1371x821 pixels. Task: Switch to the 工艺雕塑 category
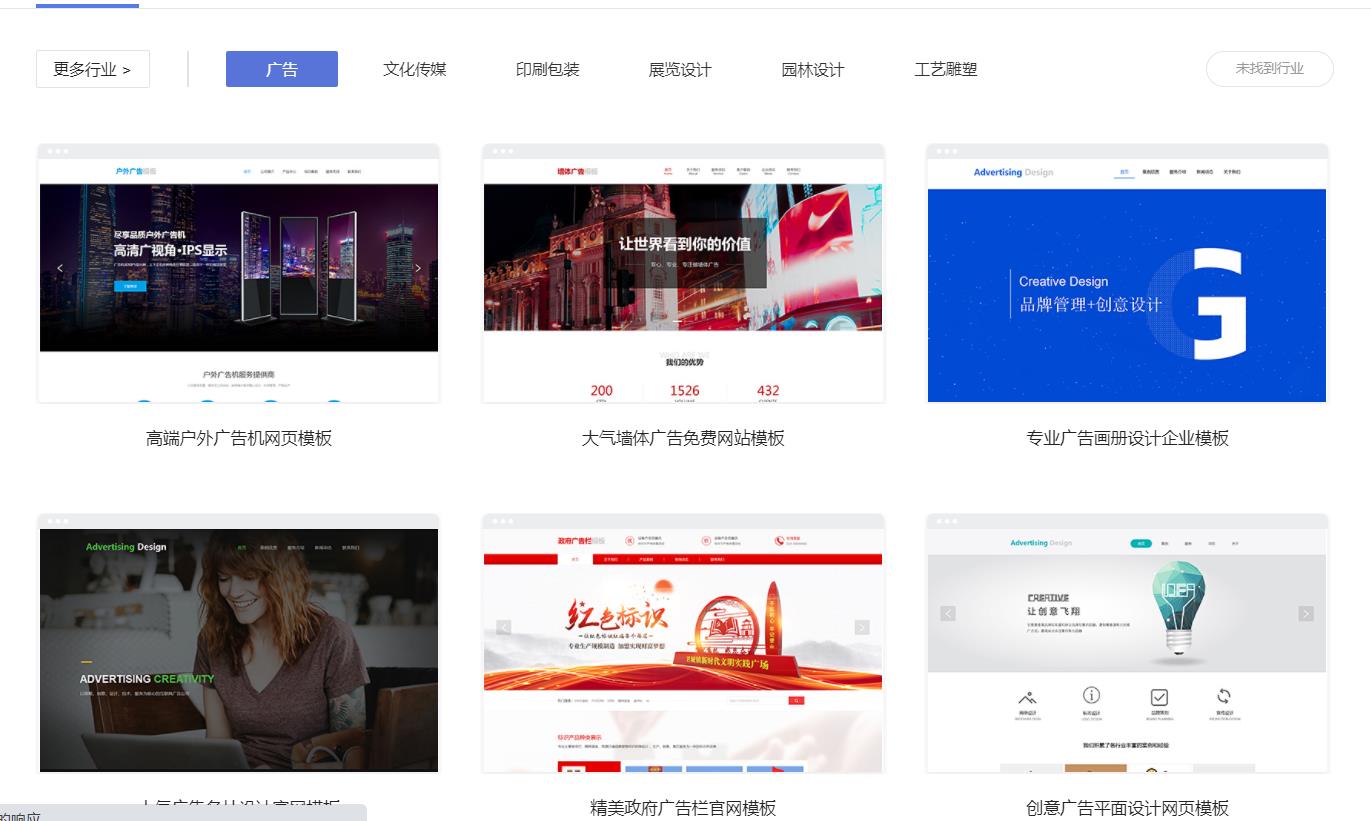point(945,69)
